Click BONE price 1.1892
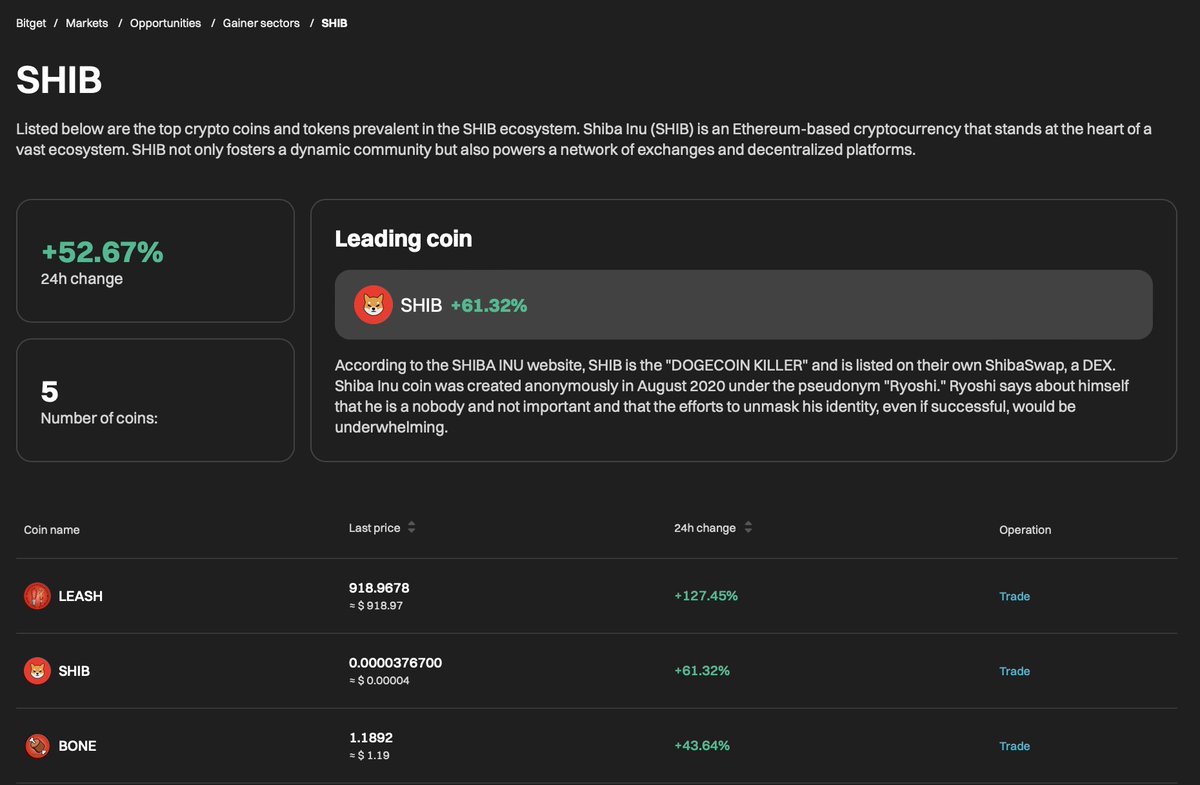Image resolution: width=1200 pixels, height=785 pixels. 371,738
